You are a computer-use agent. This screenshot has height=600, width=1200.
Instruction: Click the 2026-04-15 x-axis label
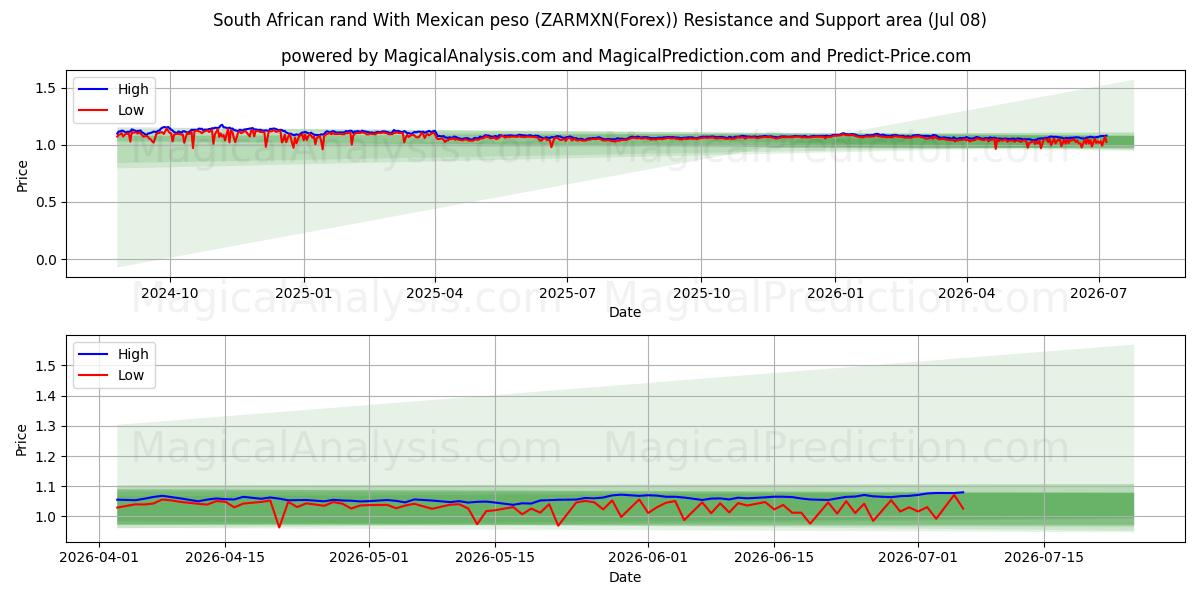pos(225,558)
